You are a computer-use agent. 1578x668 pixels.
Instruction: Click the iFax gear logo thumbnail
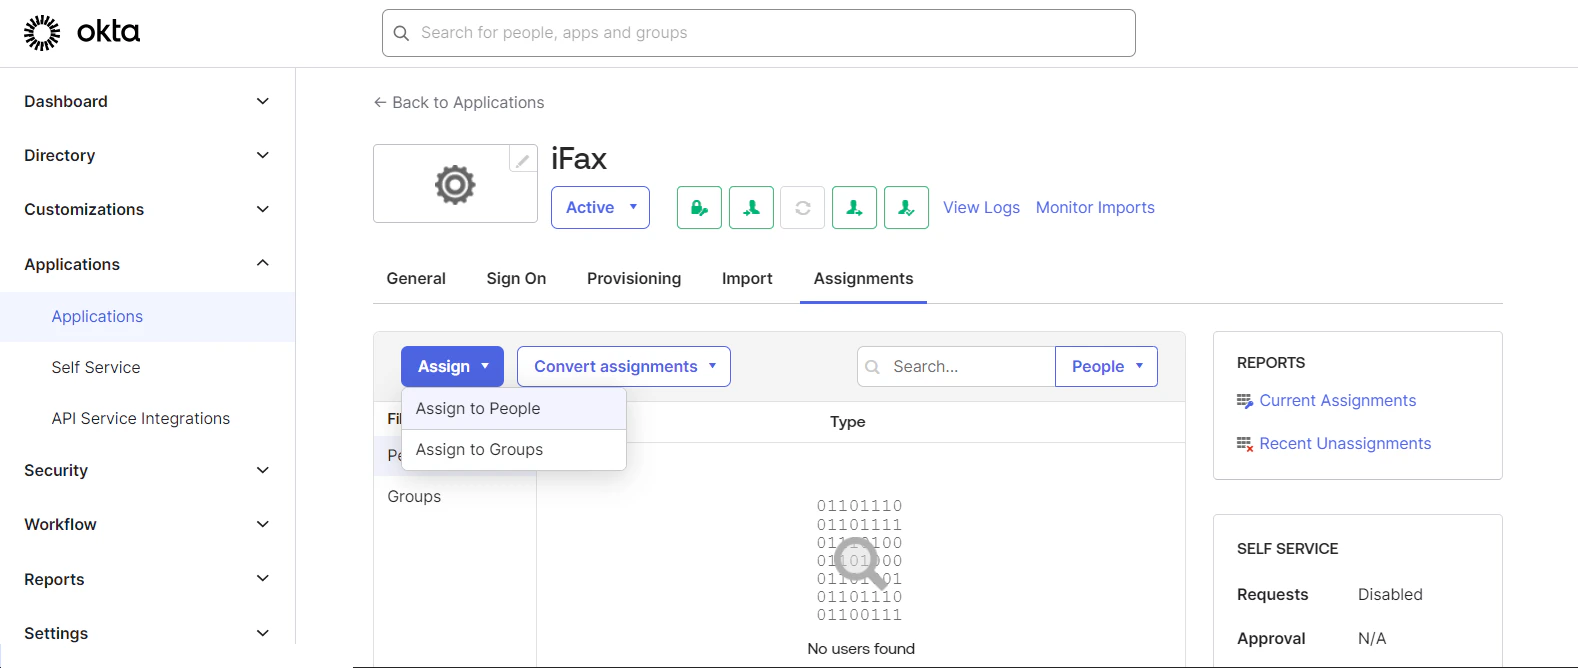tap(455, 184)
